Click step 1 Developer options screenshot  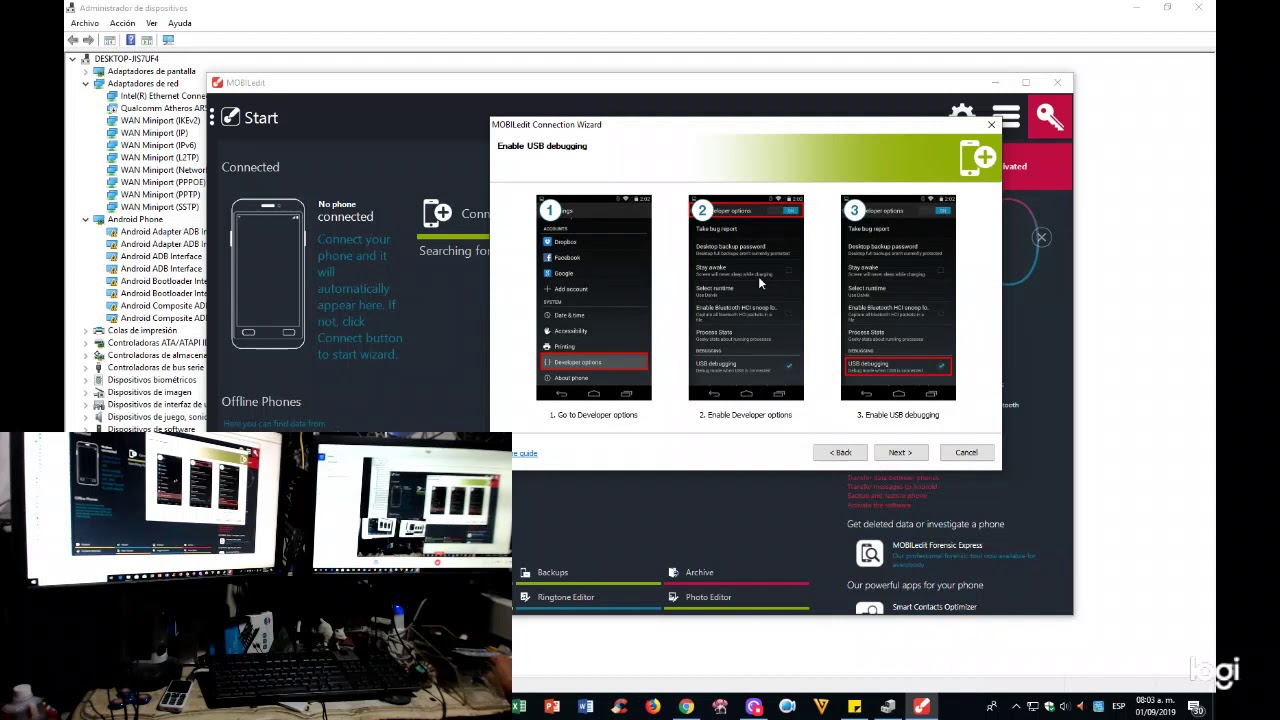coord(594,298)
